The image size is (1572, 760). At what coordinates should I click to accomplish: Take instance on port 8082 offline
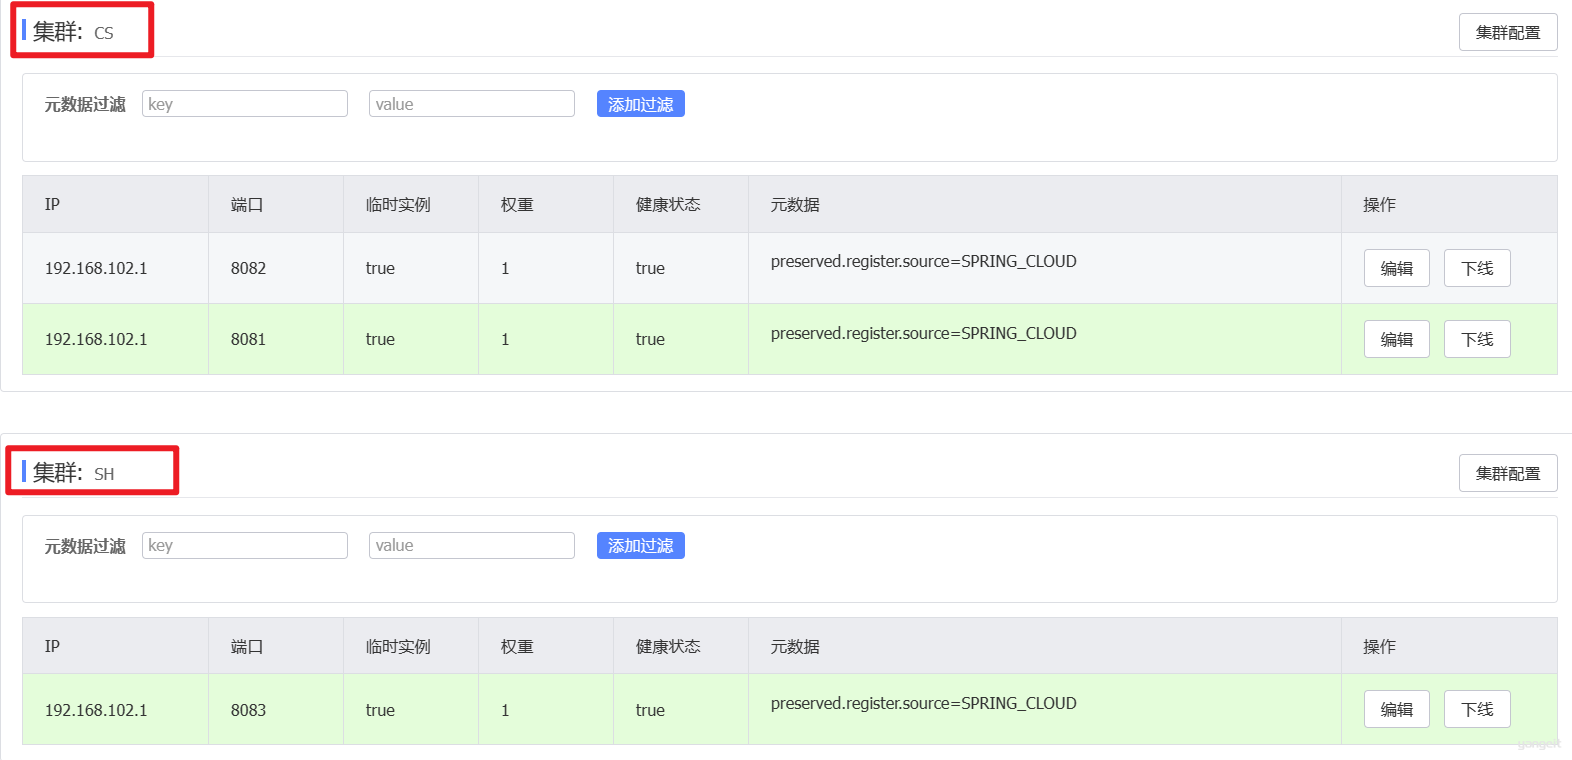point(1477,268)
